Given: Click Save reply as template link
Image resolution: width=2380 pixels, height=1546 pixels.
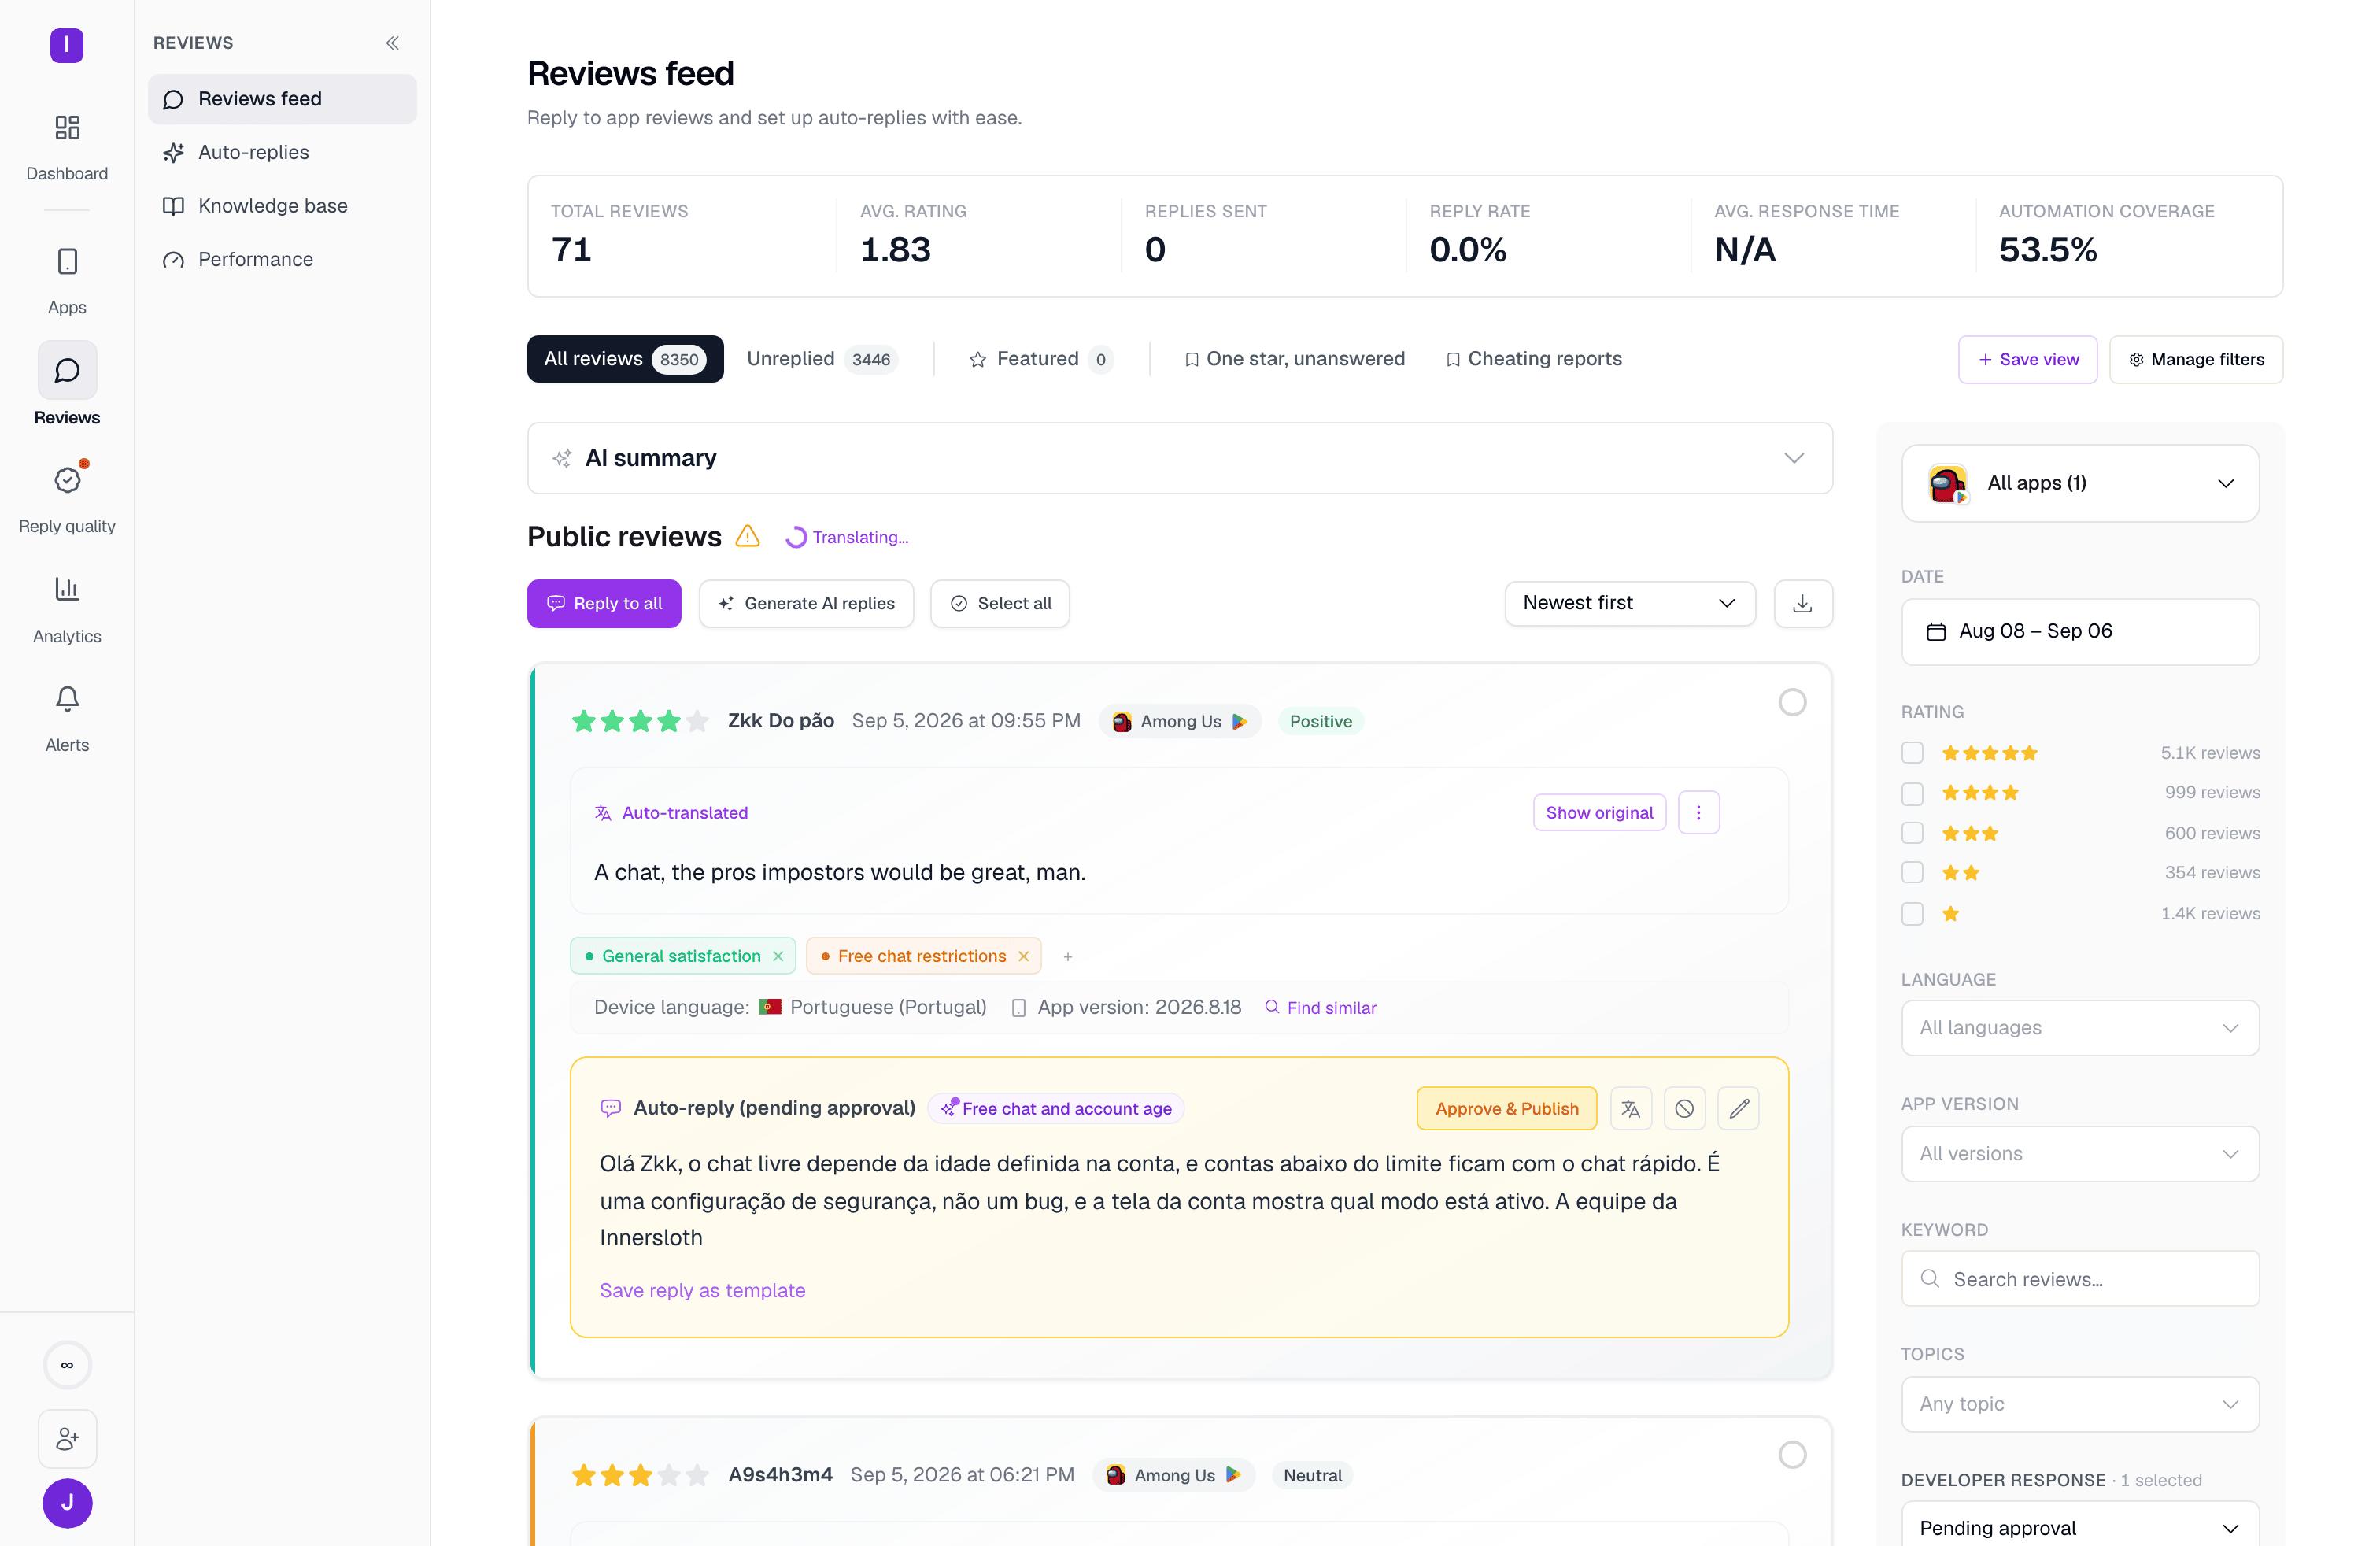Looking at the screenshot, I should (702, 1291).
